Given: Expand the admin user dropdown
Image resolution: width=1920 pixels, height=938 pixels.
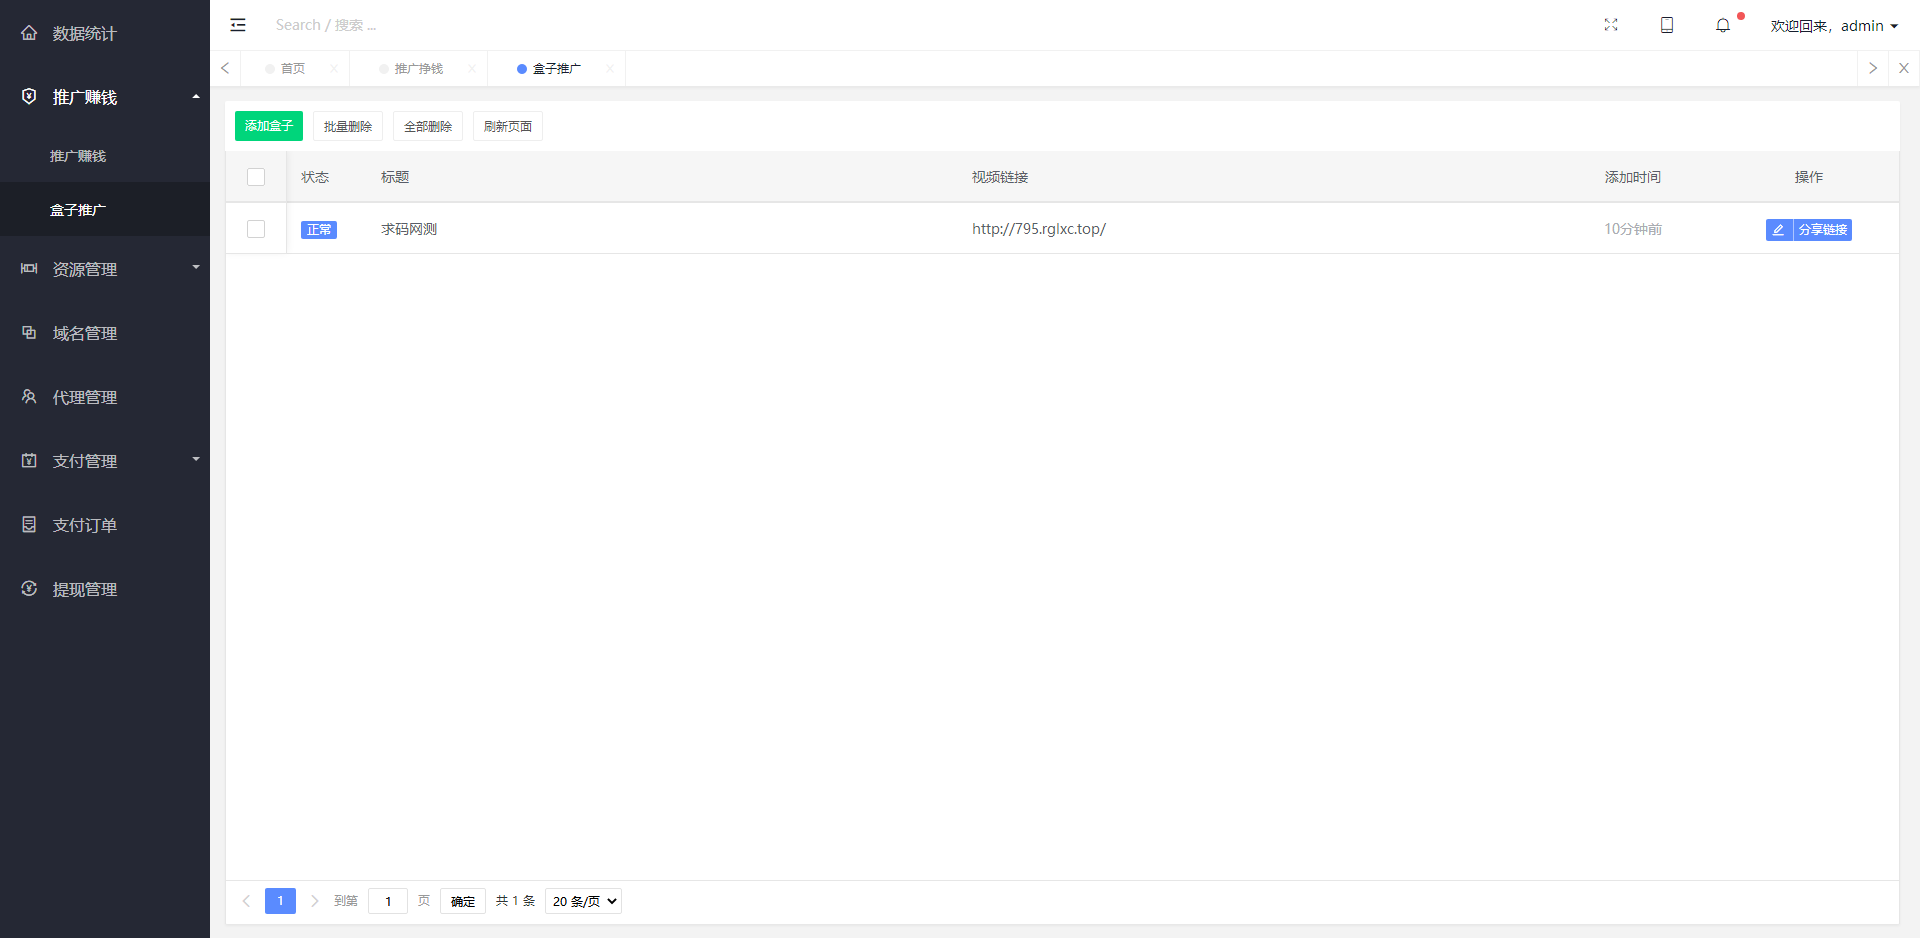Looking at the screenshot, I should [1834, 26].
